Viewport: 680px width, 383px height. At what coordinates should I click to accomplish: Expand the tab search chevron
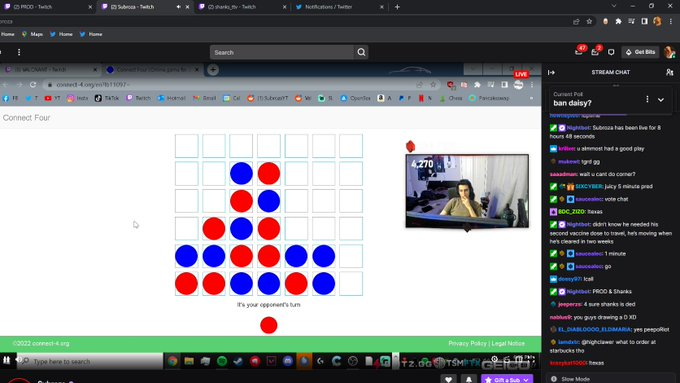614,6
